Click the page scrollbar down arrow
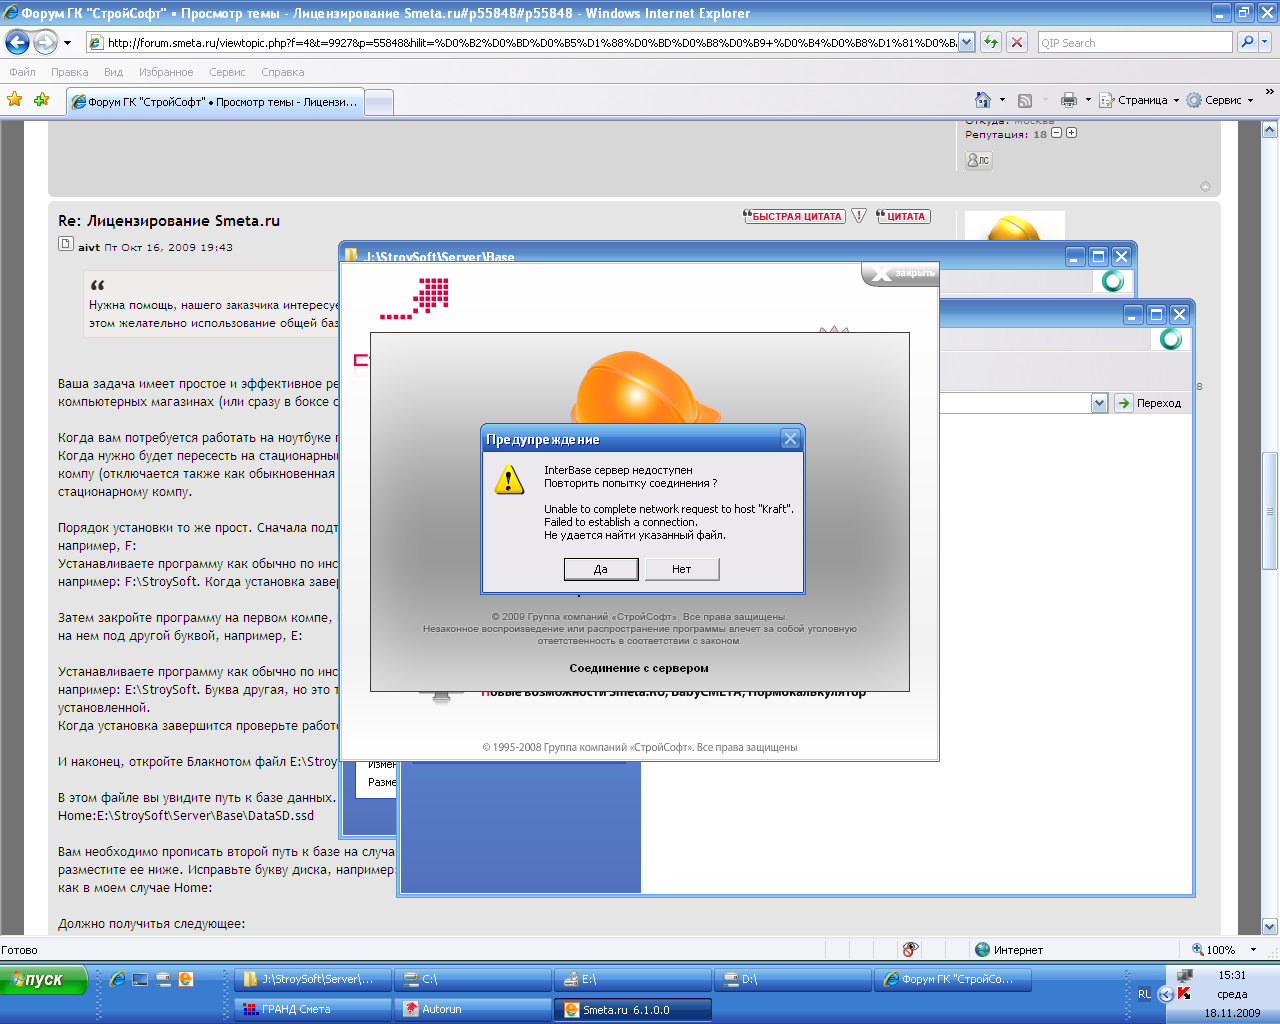 1270,926
